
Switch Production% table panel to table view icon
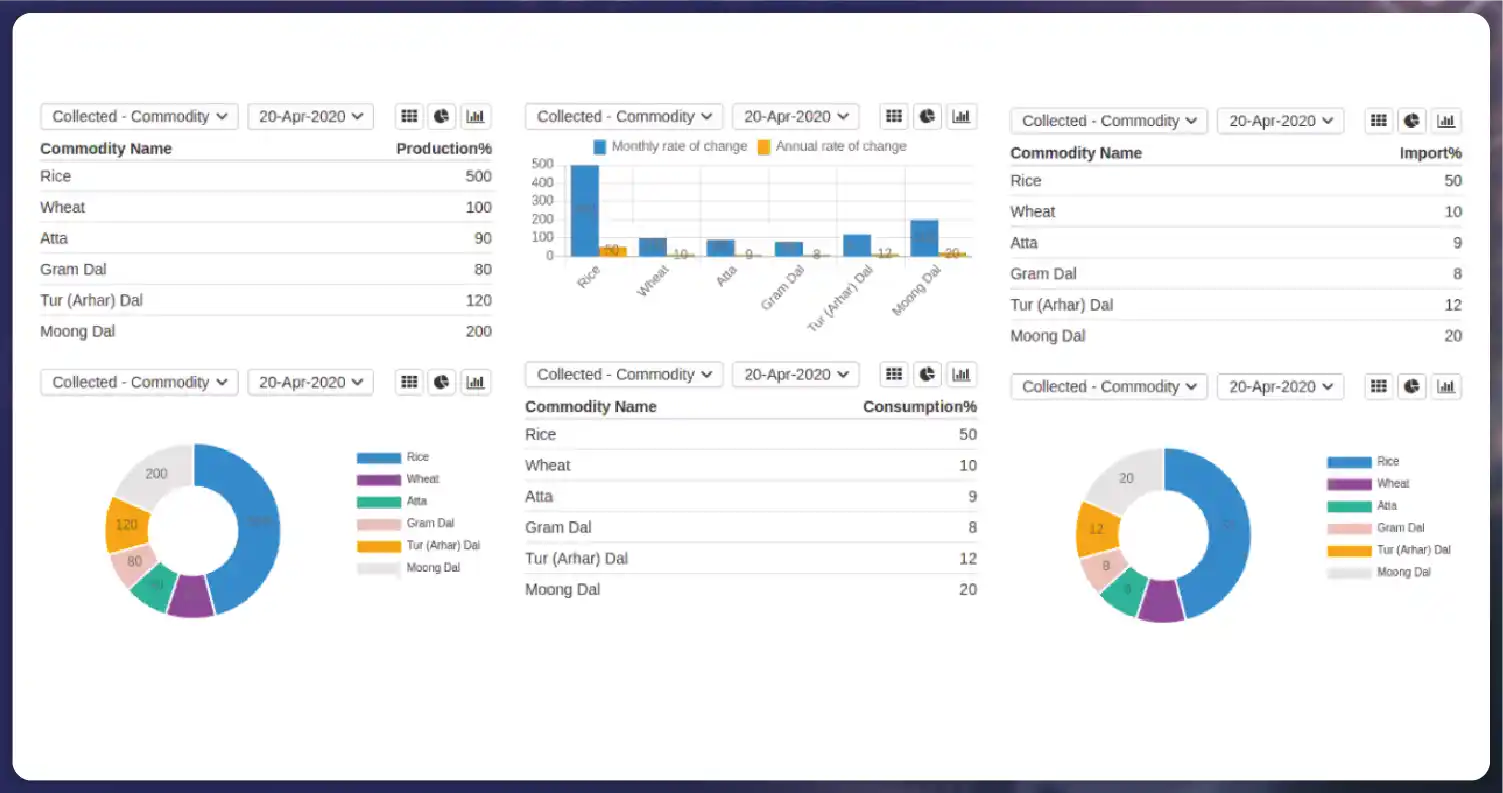[409, 116]
